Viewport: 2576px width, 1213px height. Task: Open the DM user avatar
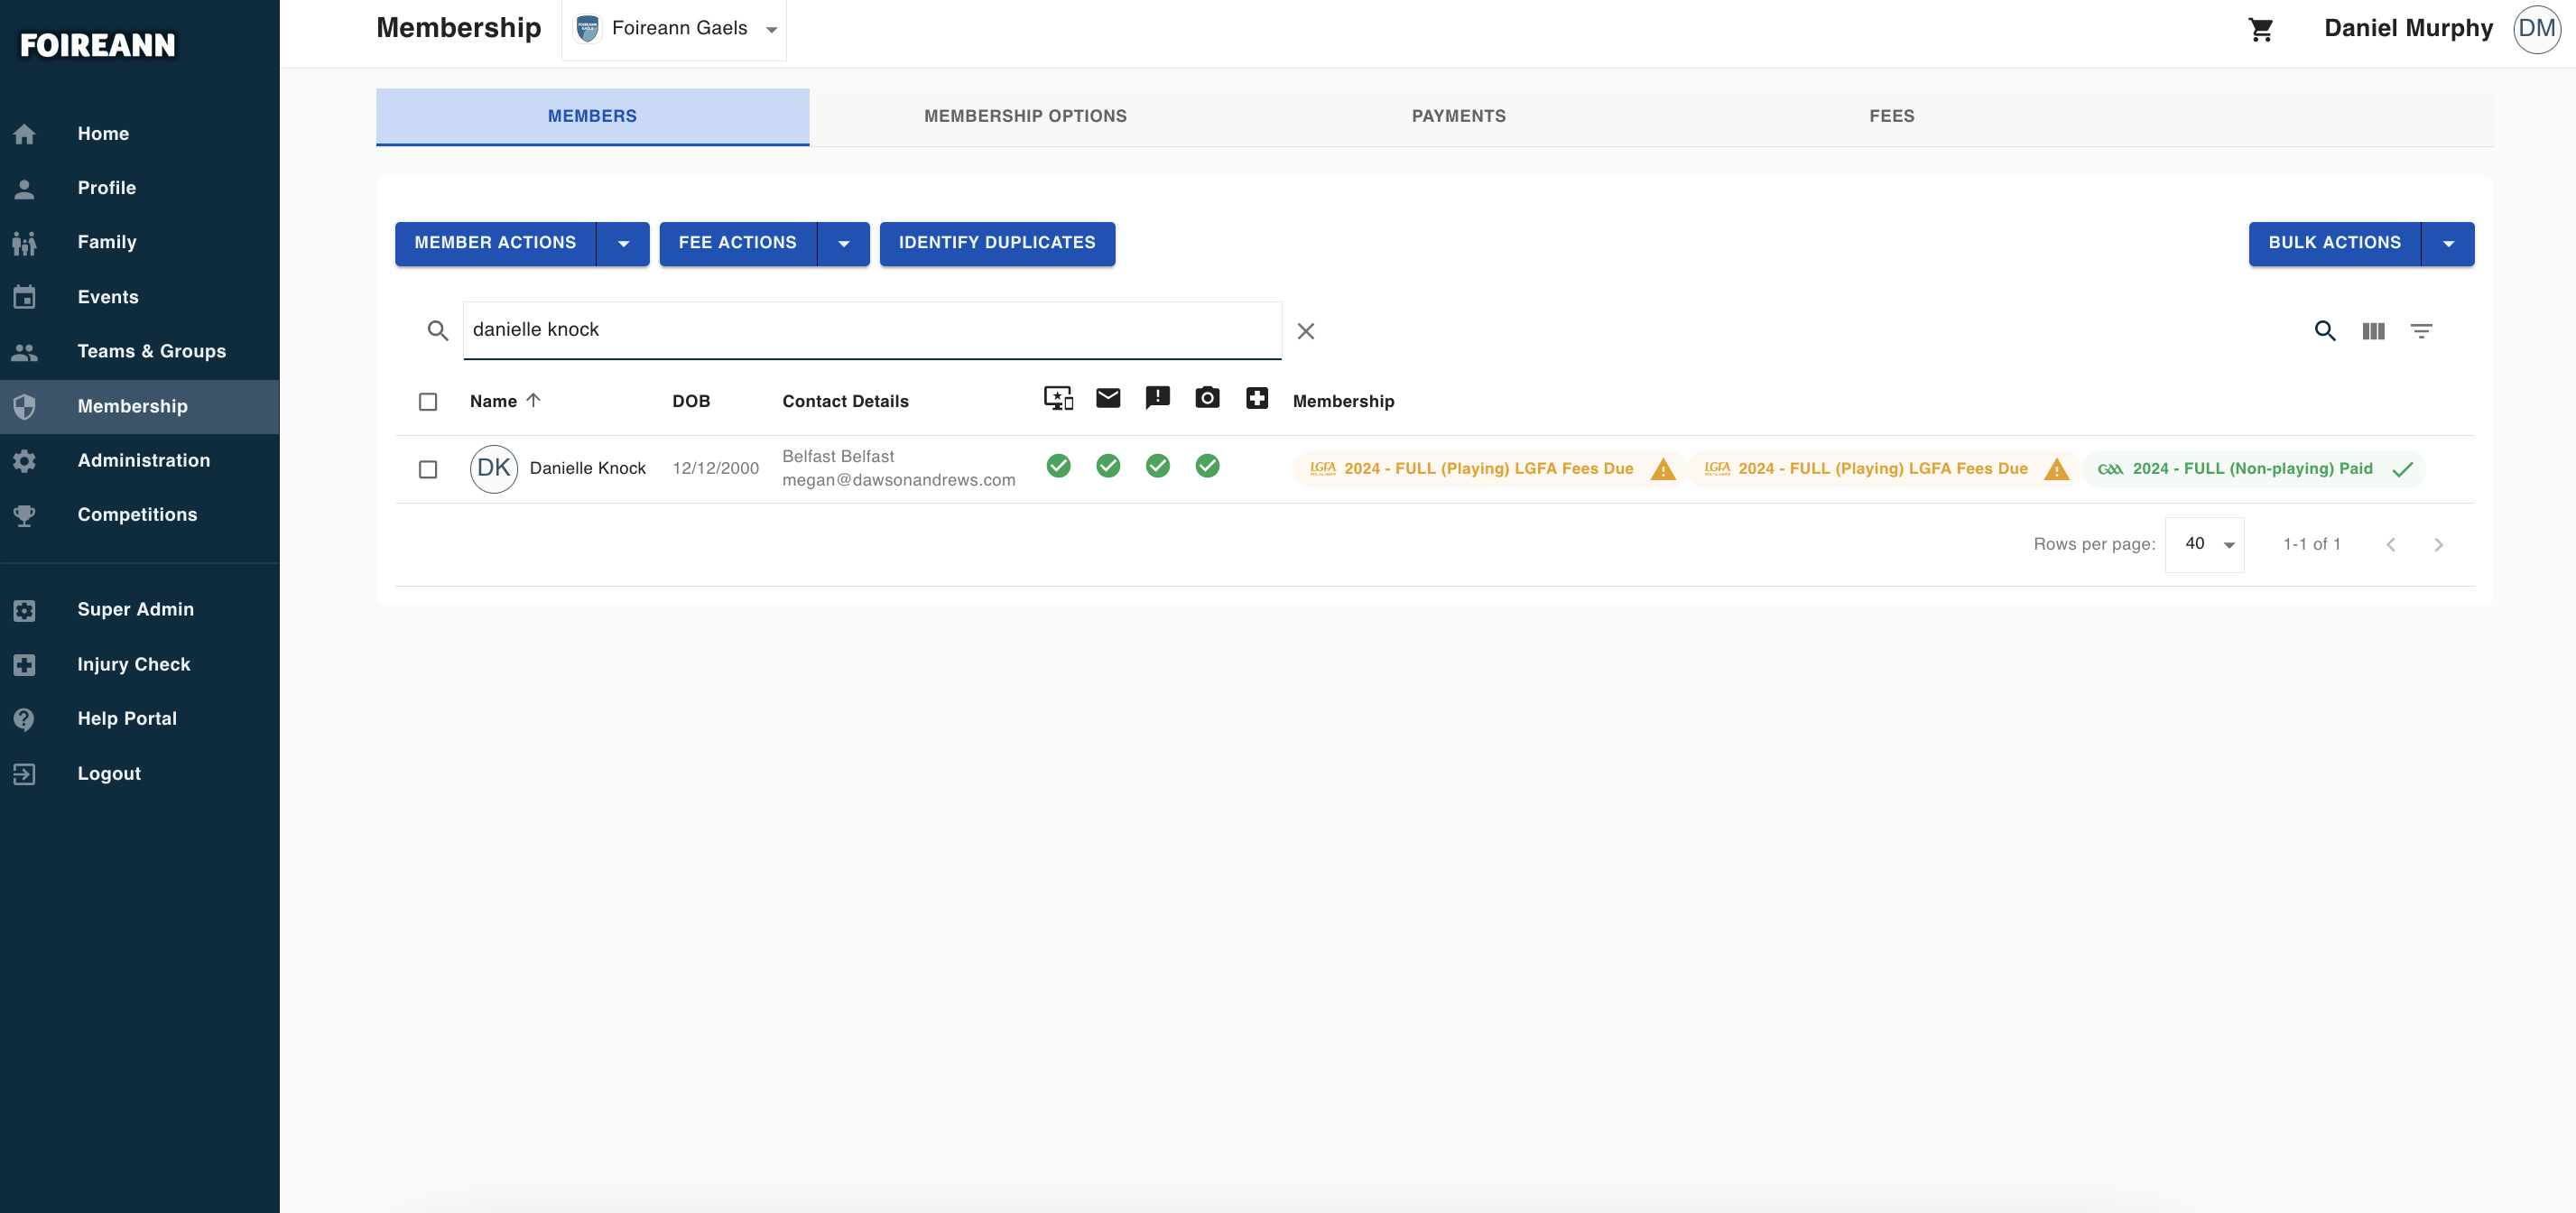[x=2537, y=29]
